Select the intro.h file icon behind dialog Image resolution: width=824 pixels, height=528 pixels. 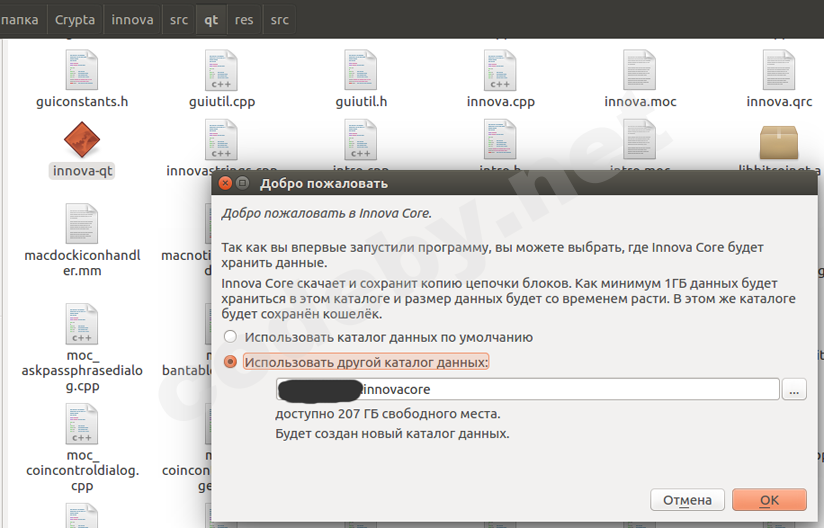pyautogui.click(x=500, y=140)
